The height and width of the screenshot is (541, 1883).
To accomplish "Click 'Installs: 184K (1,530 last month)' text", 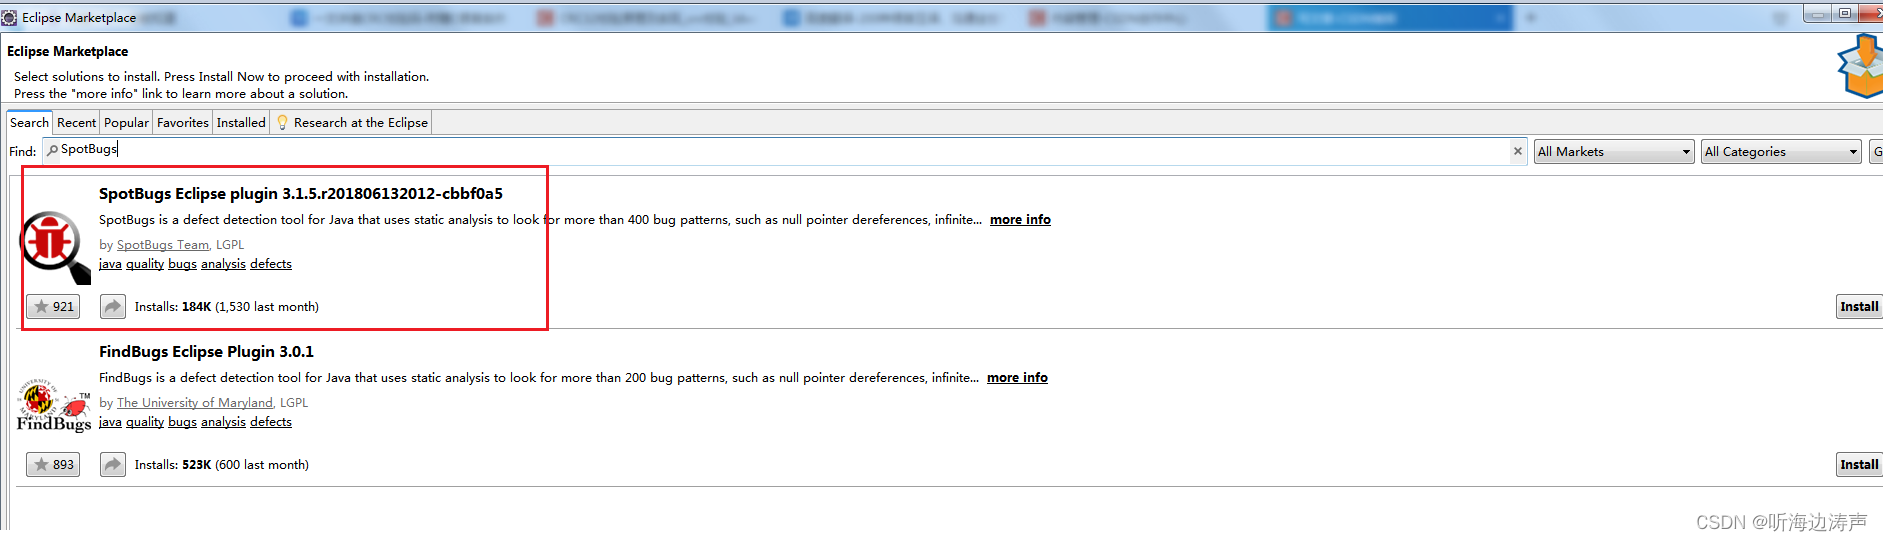I will [x=227, y=307].
